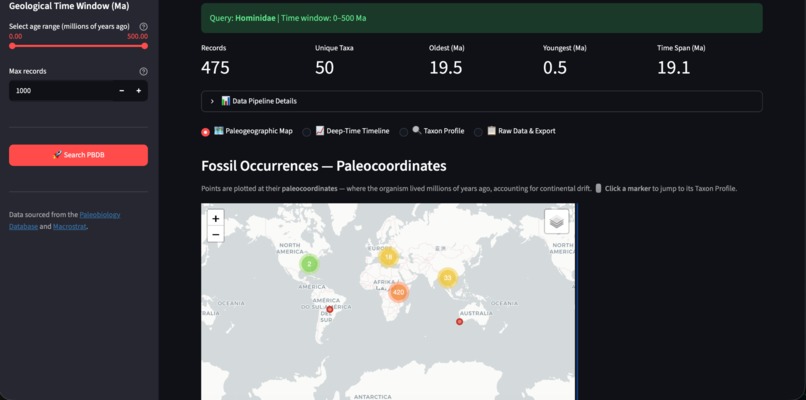Click the Records value 475
Screen dimensions: 806x400
(x=215, y=67)
